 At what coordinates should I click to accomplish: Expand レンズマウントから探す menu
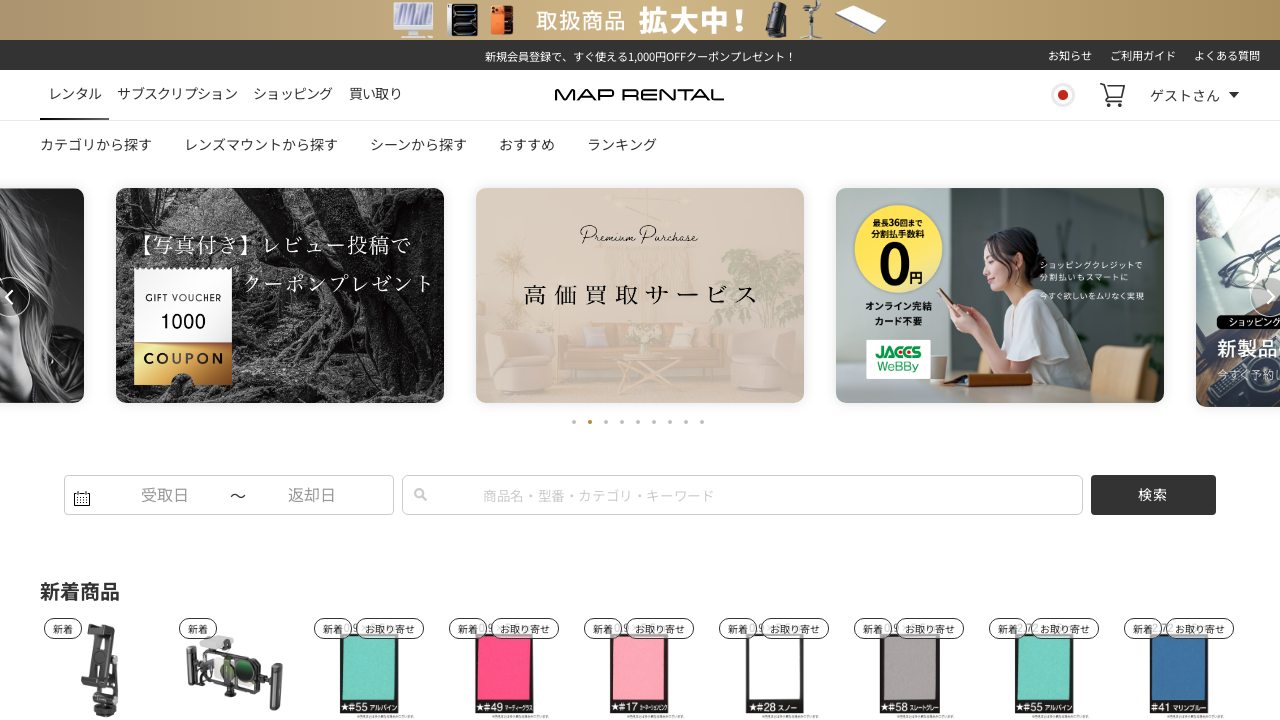[261, 145]
